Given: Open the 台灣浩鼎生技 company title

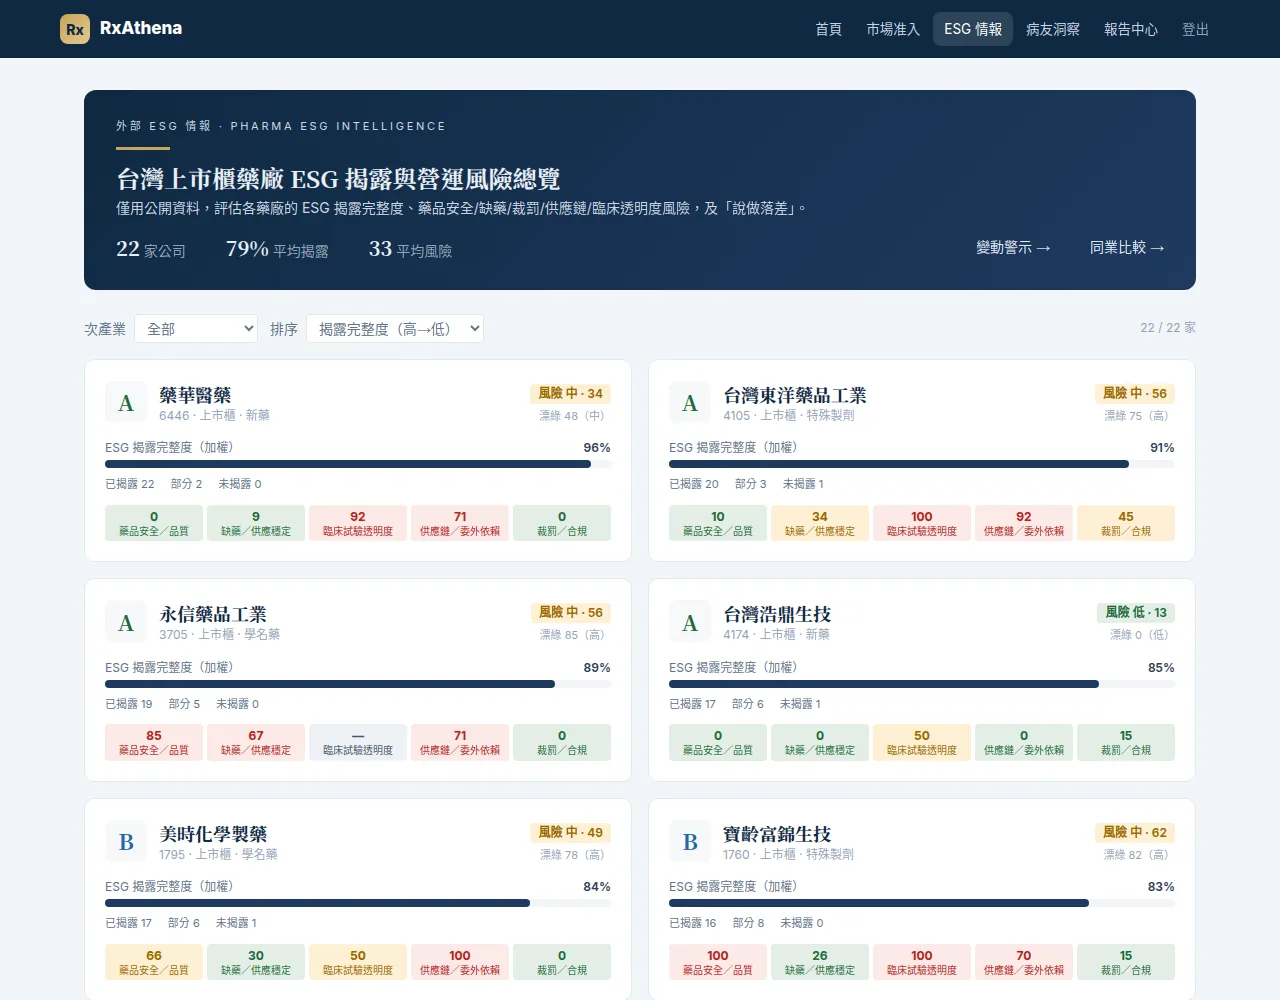Looking at the screenshot, I should 777,614.
